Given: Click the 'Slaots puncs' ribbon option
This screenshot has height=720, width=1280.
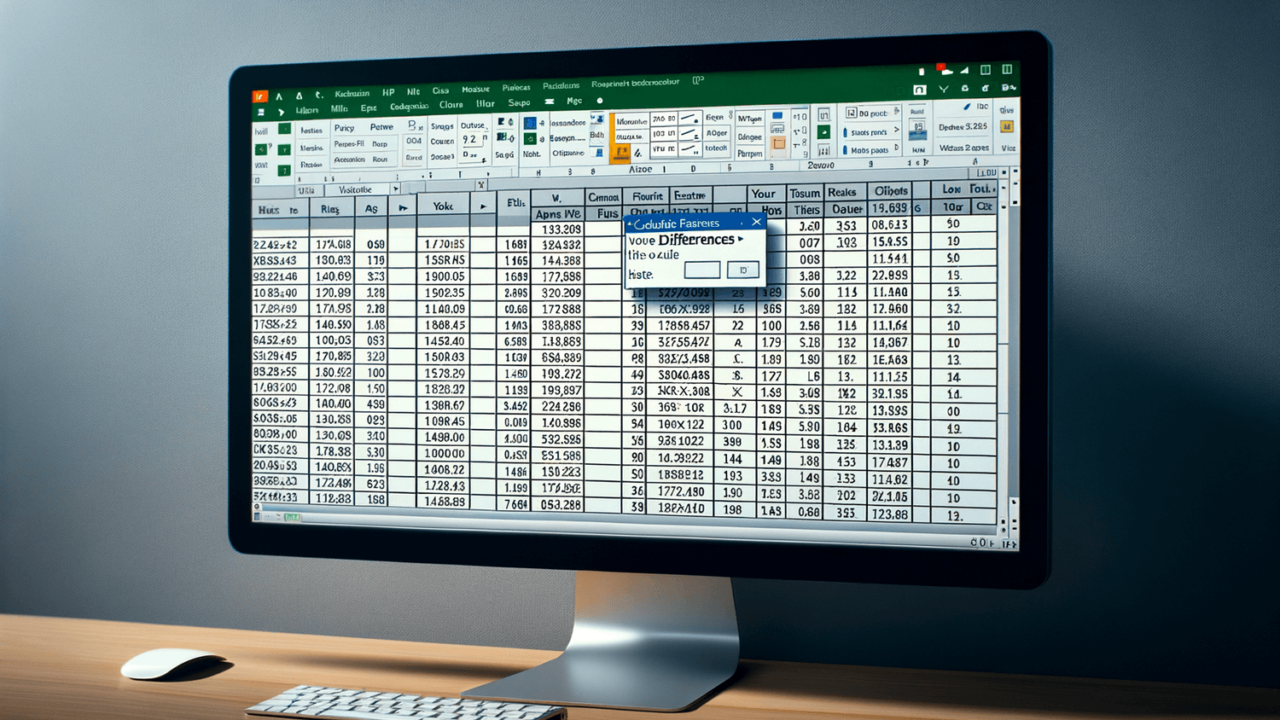Looking at the screenshot, I should tap(869, 132).
